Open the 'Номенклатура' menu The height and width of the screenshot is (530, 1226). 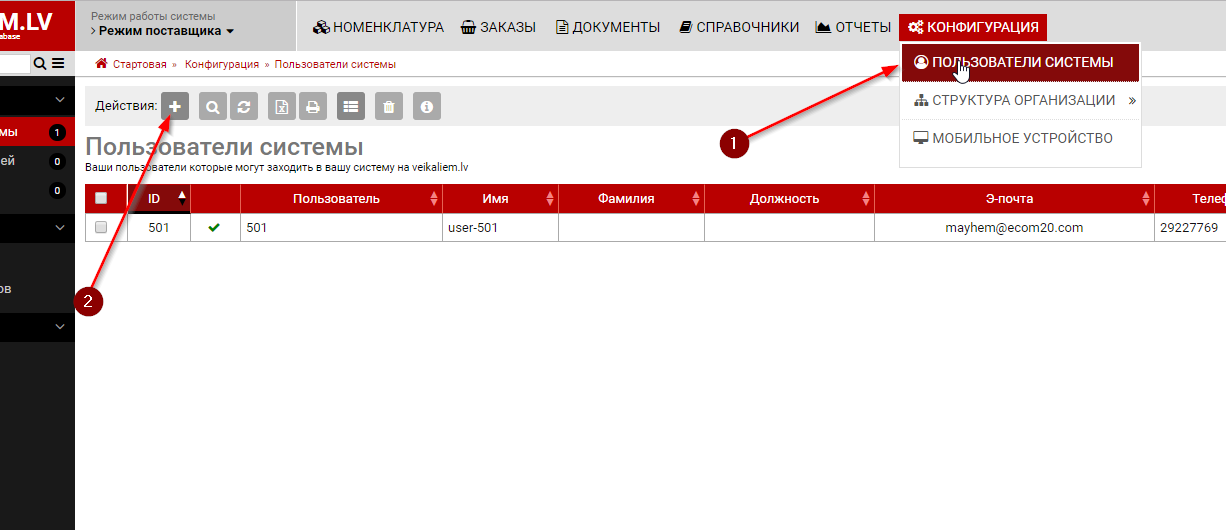[378, 27]
